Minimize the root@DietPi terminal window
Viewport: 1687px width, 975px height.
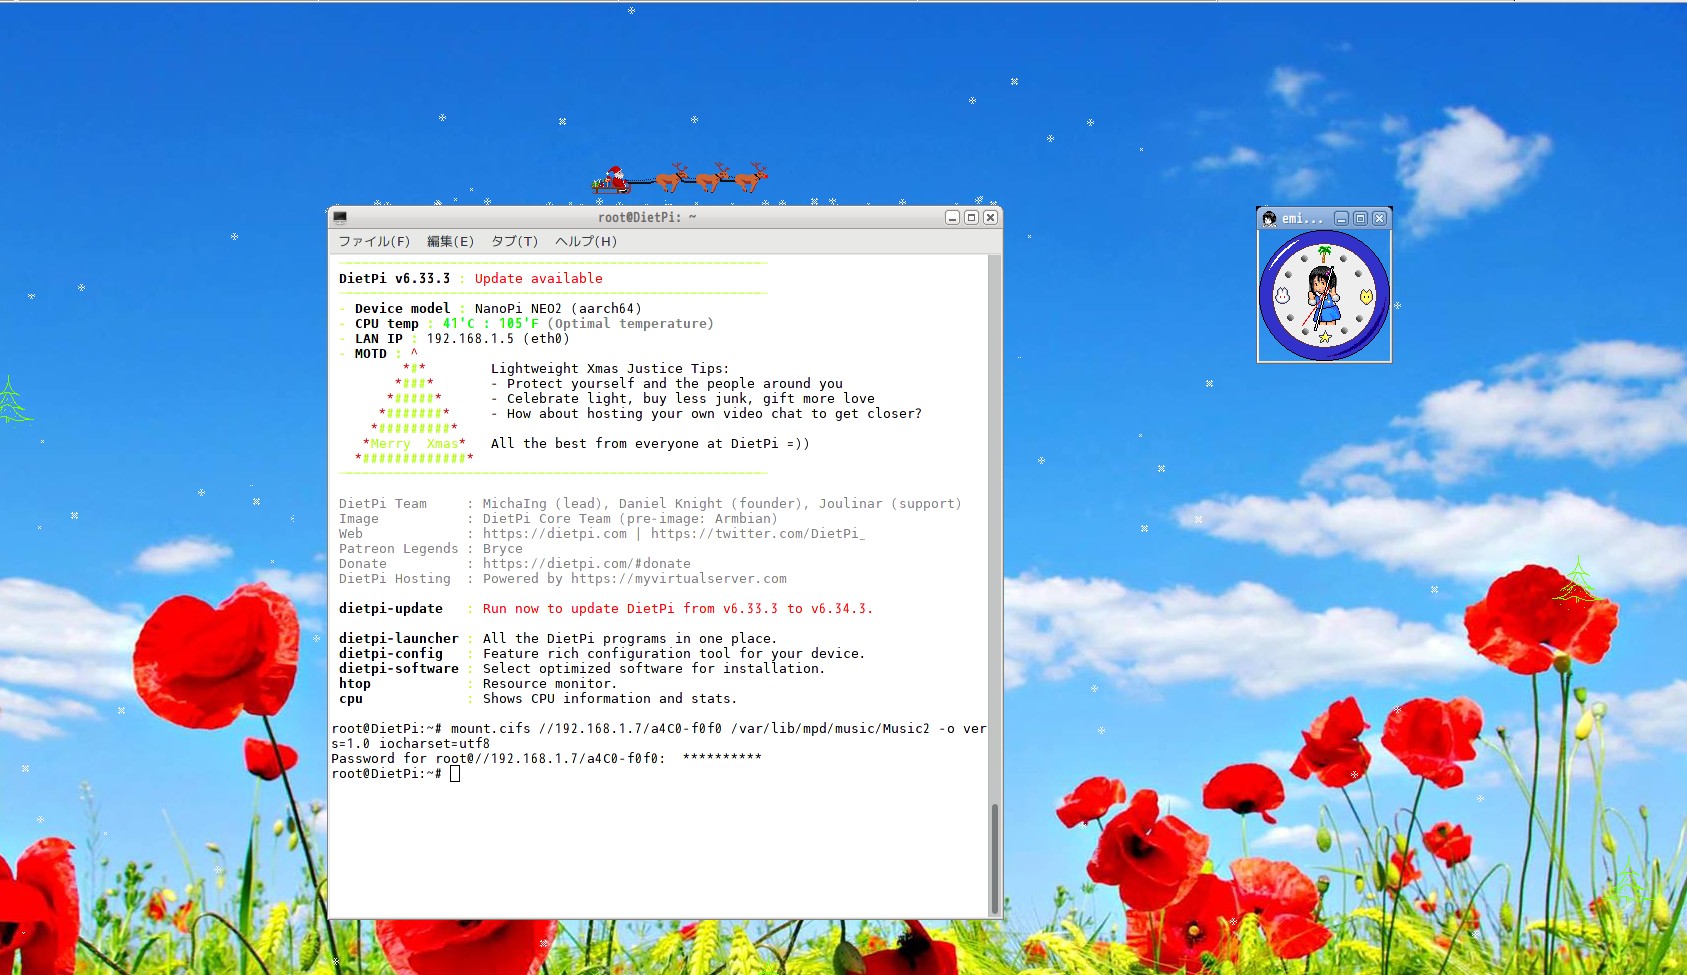point(952,218)
